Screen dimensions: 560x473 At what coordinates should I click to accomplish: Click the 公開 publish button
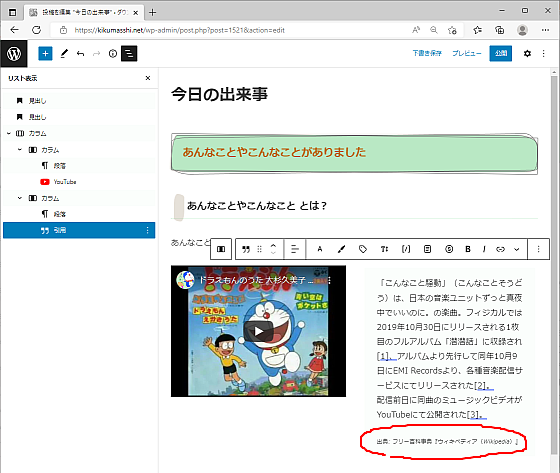coord(501,53)
